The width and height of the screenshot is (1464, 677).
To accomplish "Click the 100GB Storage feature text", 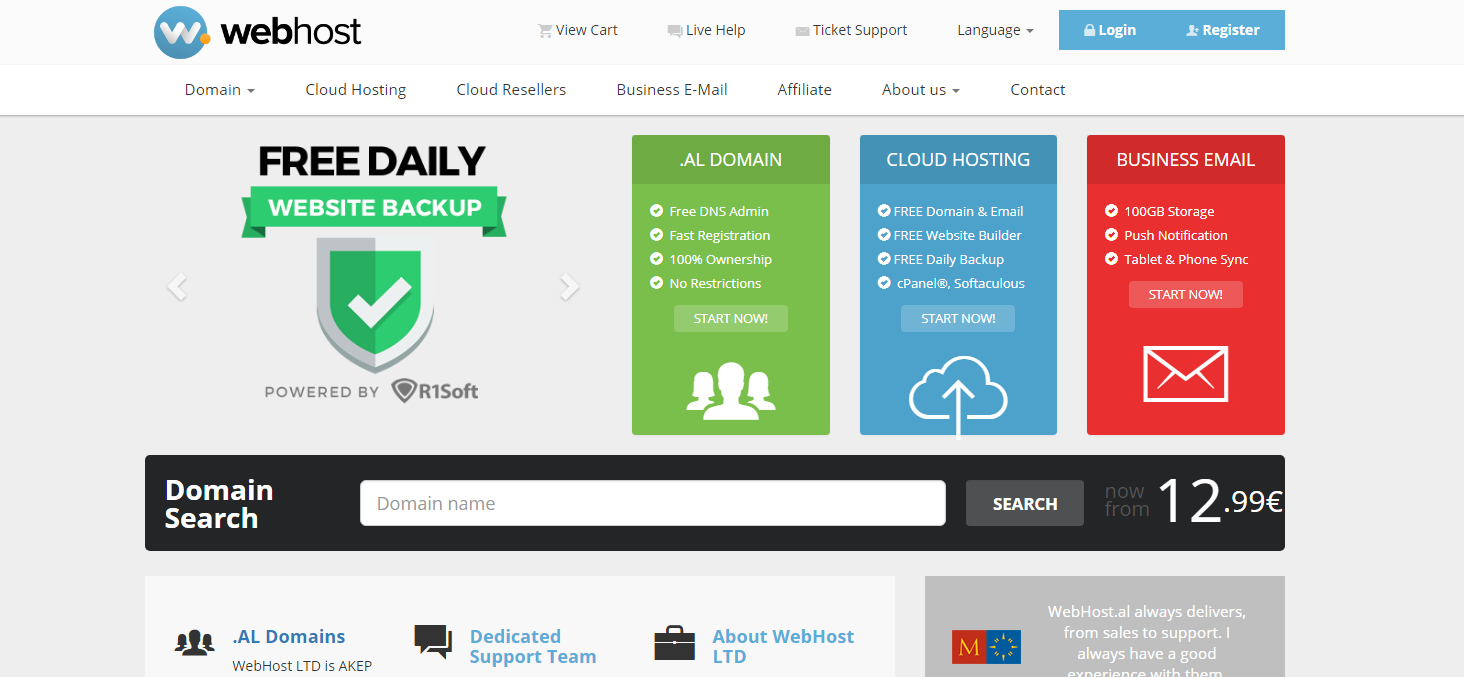I will 1169,211.
